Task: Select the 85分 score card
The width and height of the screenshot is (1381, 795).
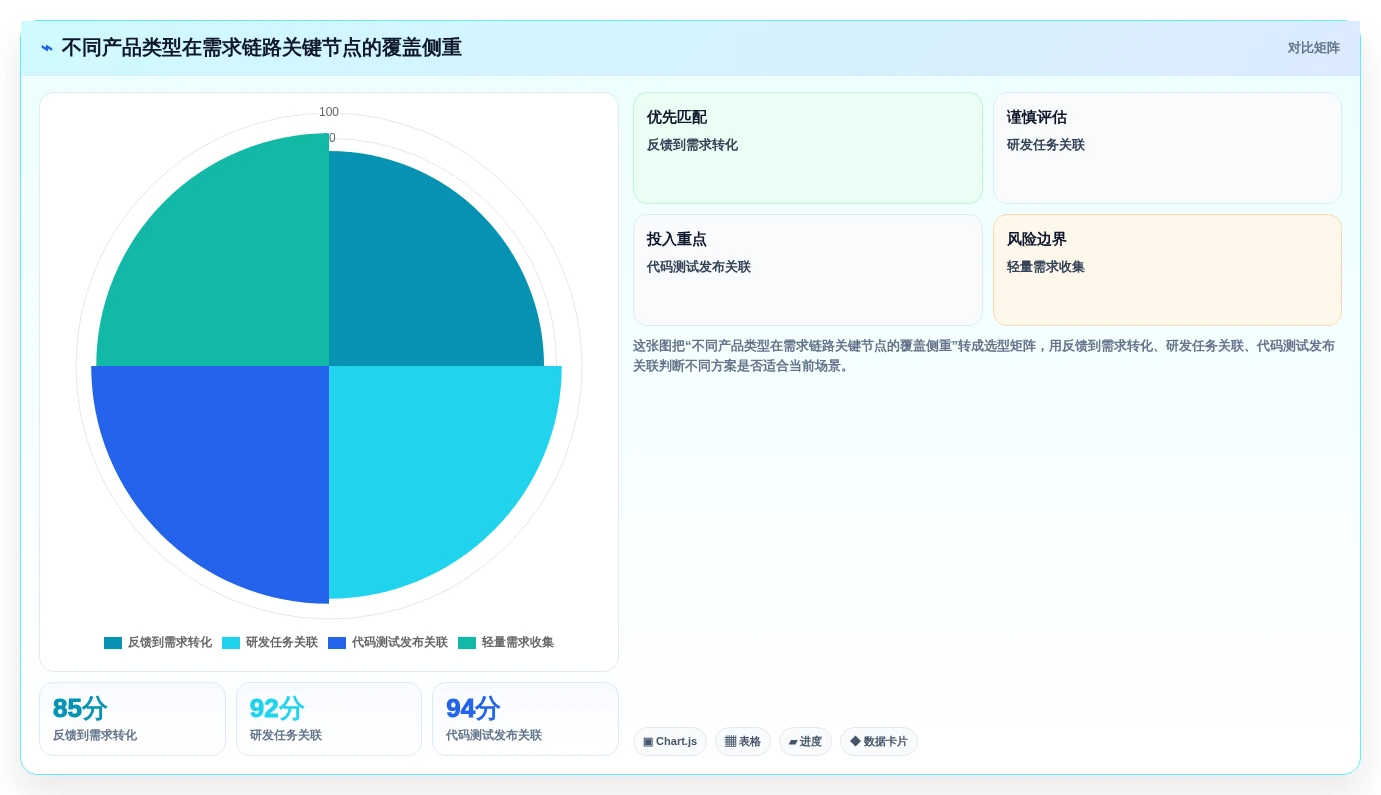Action: coord(132,719)
